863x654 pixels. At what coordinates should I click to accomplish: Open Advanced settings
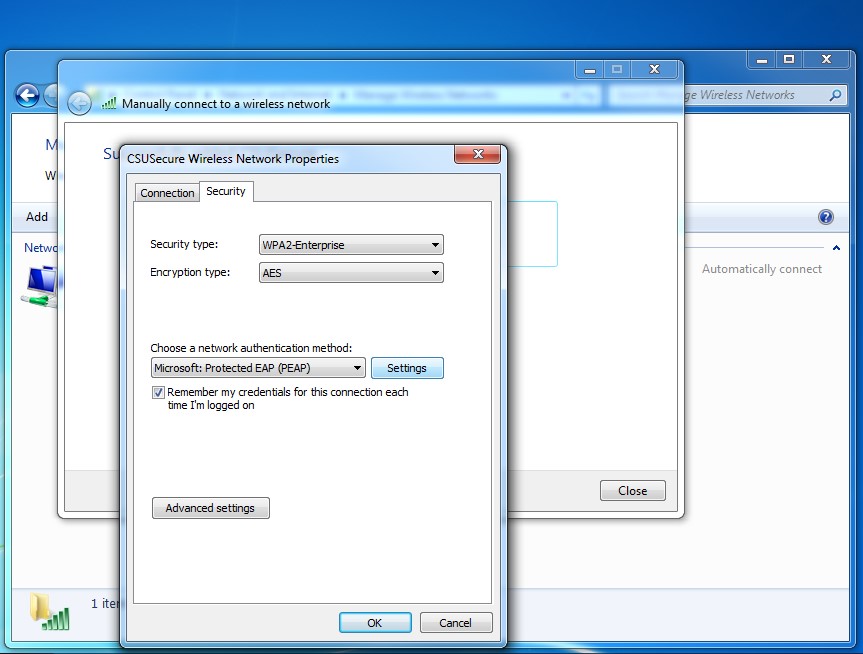tap(211, 508)
